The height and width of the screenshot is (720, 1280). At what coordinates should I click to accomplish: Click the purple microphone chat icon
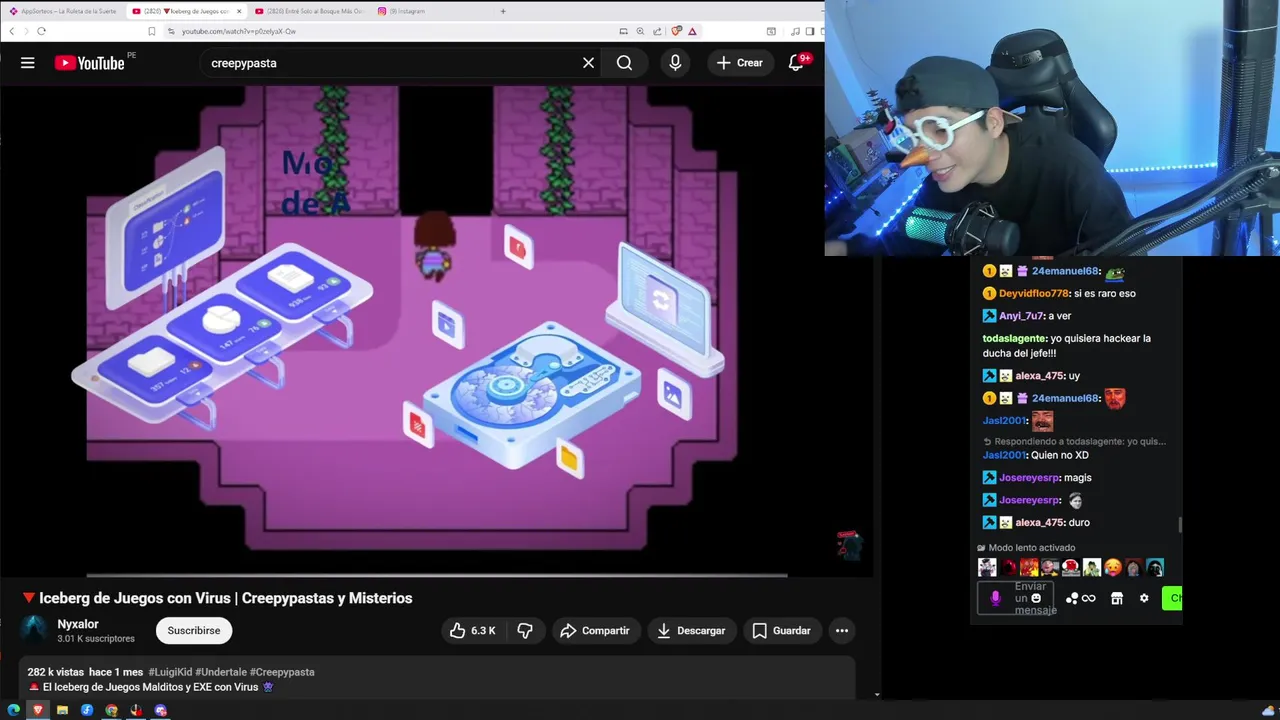coord(995,598)
